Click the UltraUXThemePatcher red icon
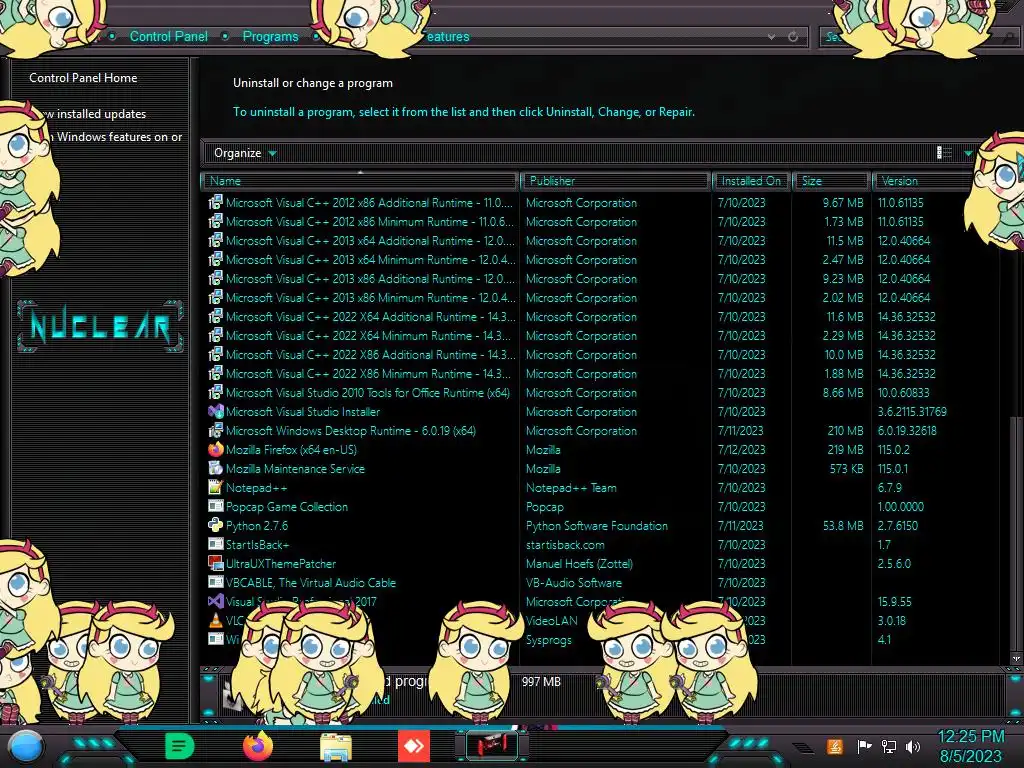Image resolution: width=1024 pixels, height=768 pixels. tap(216, 563)
